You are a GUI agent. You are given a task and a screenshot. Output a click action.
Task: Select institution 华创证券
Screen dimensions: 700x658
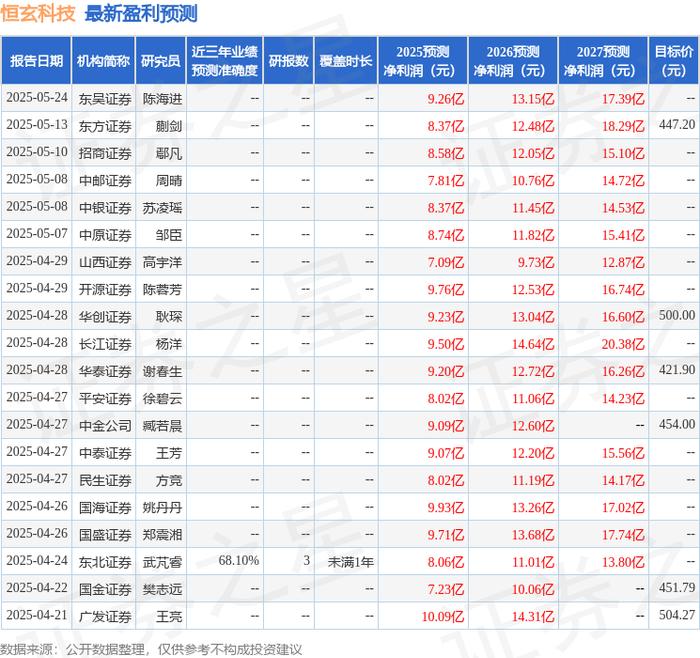(x=105, y=317)
